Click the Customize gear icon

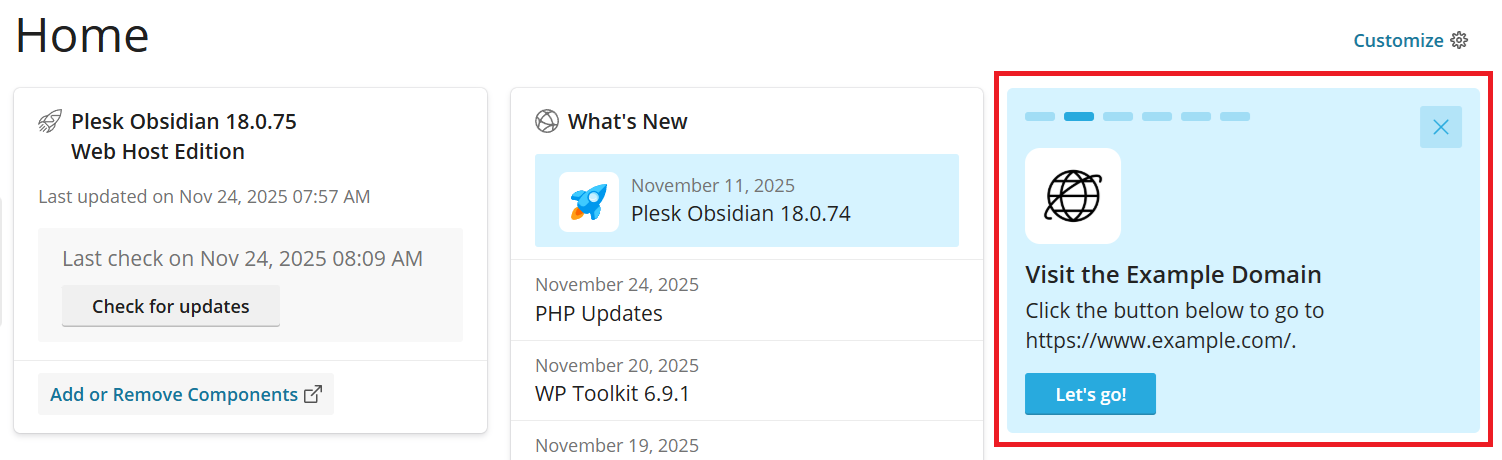pyautogui.click(x=1459, y=41)
